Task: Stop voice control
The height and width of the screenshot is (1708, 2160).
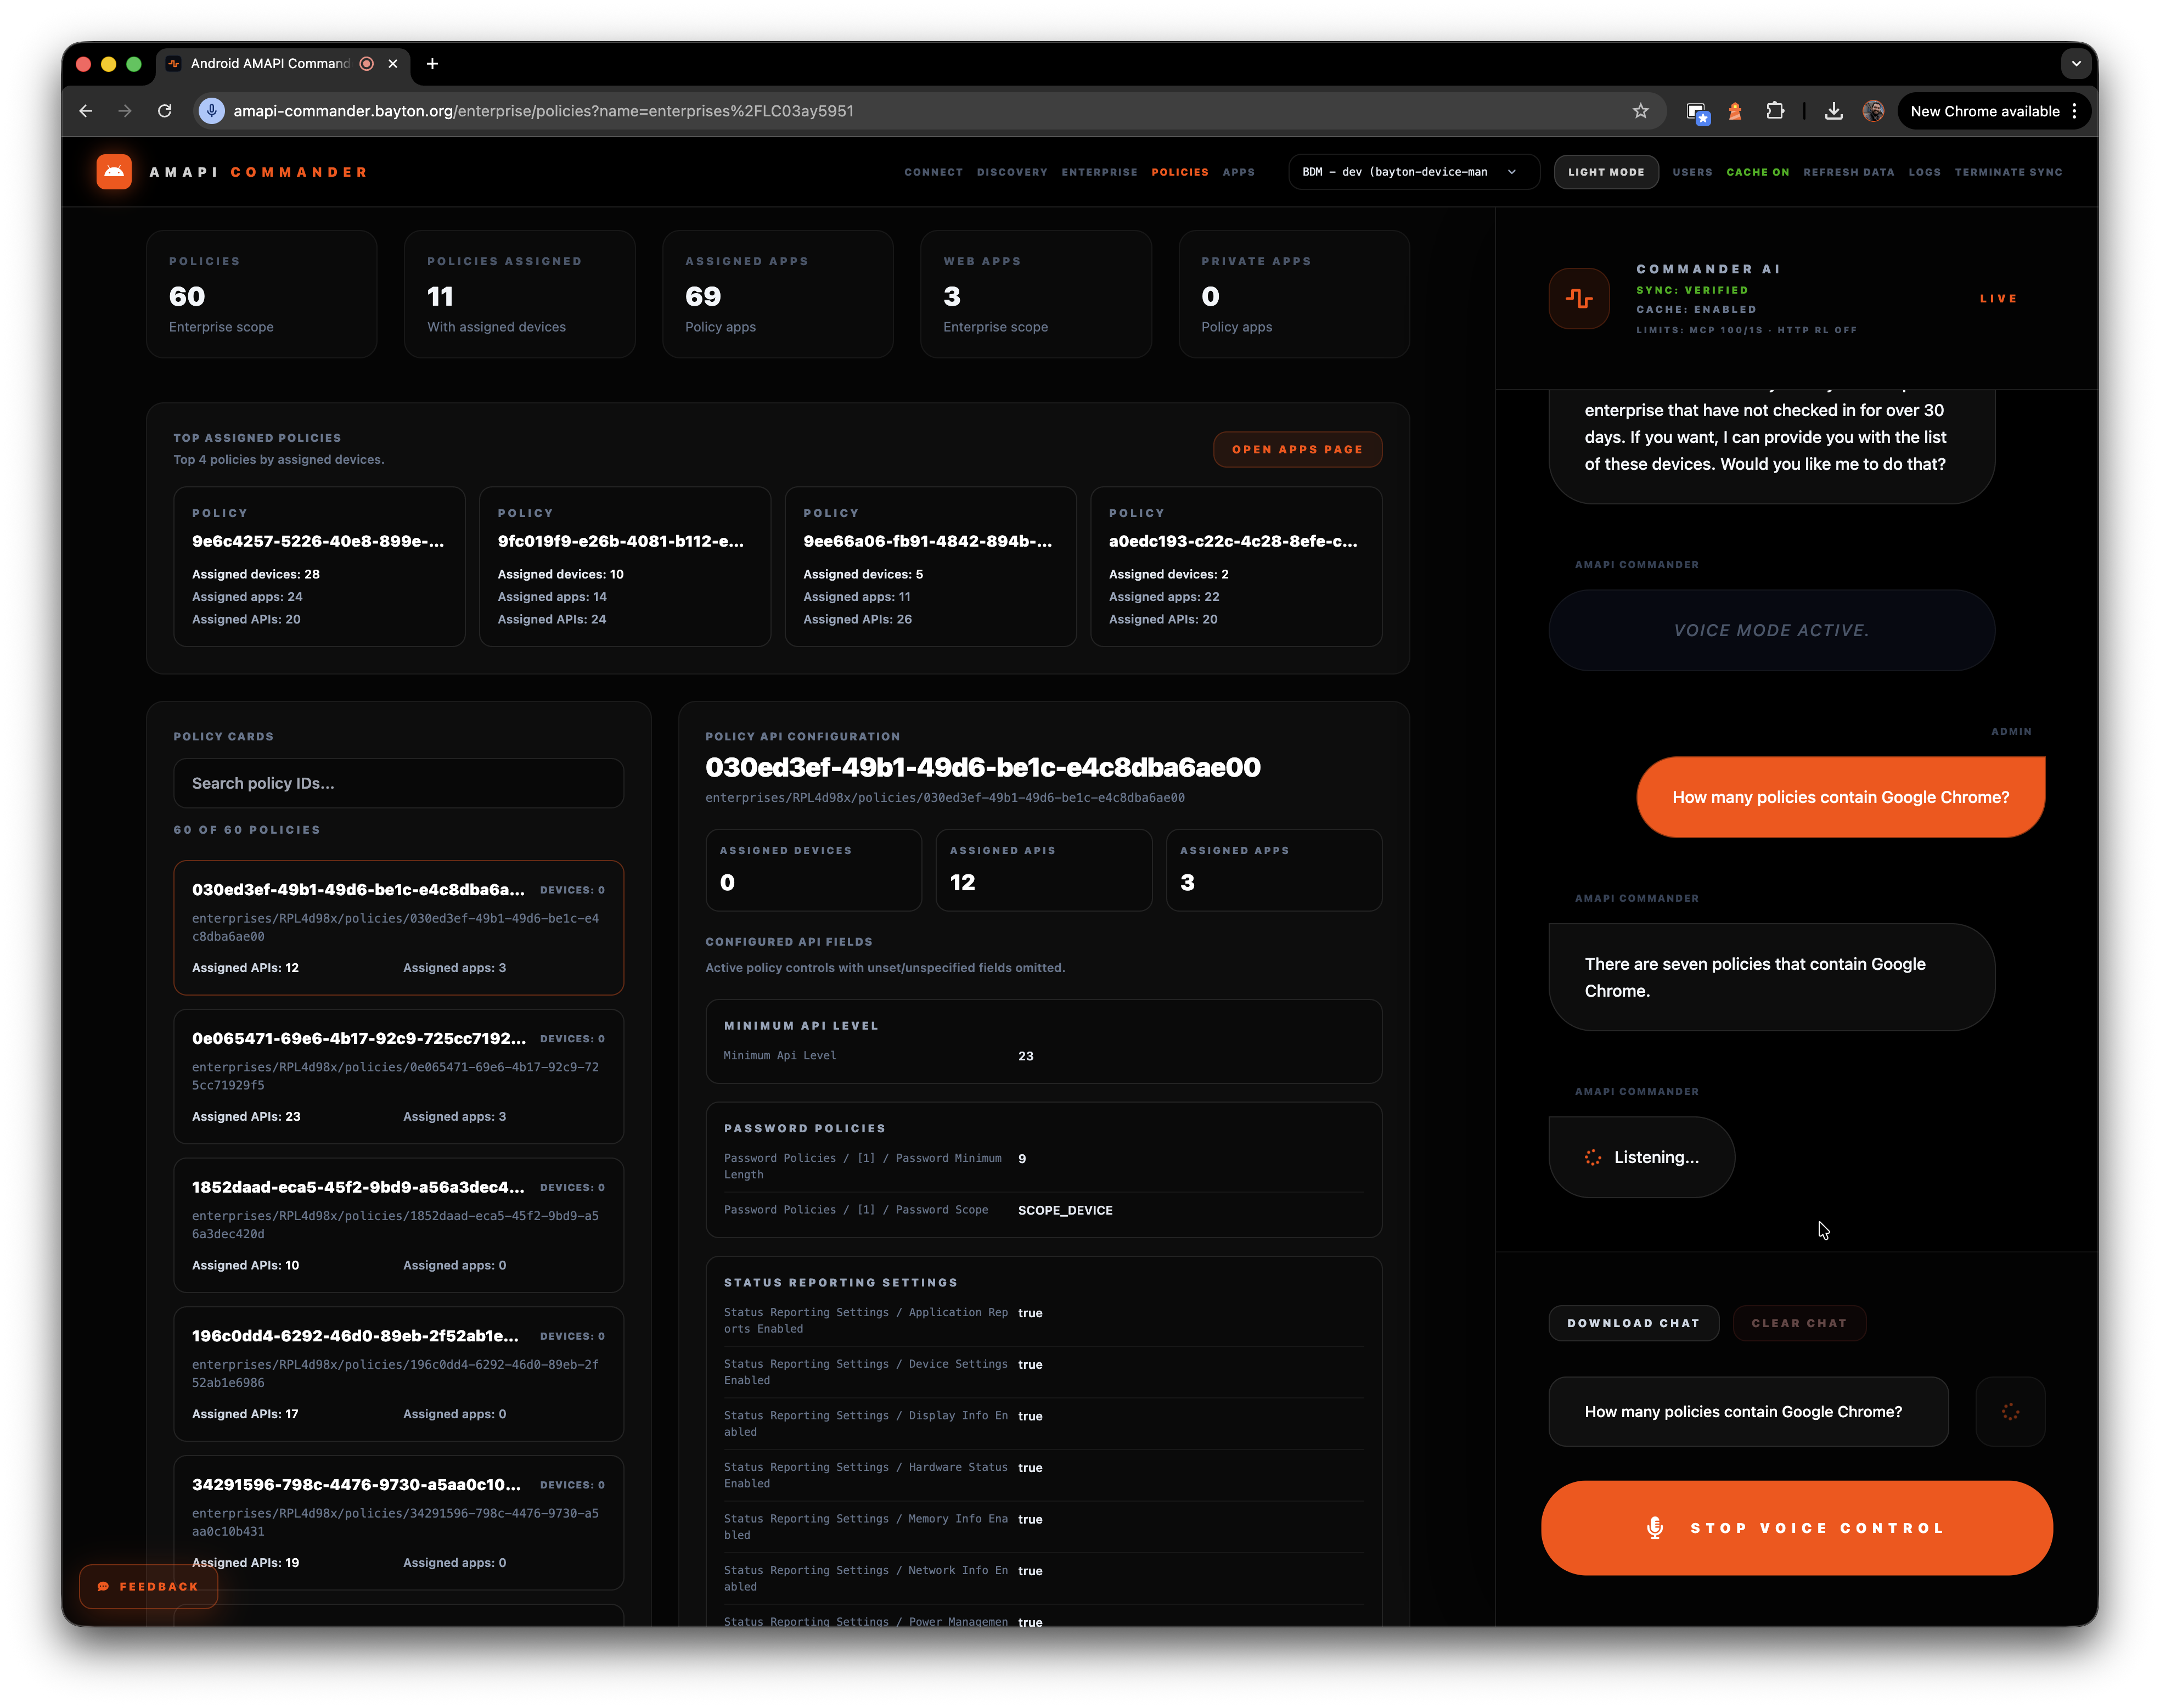Action: [x=1796, y=1527]
